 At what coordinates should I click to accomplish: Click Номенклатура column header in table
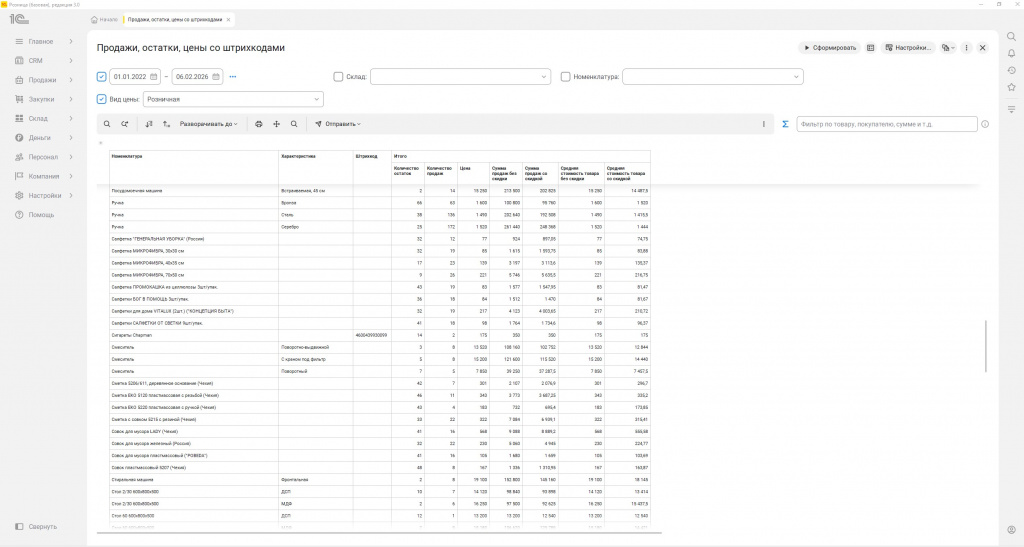click(194, 168)
